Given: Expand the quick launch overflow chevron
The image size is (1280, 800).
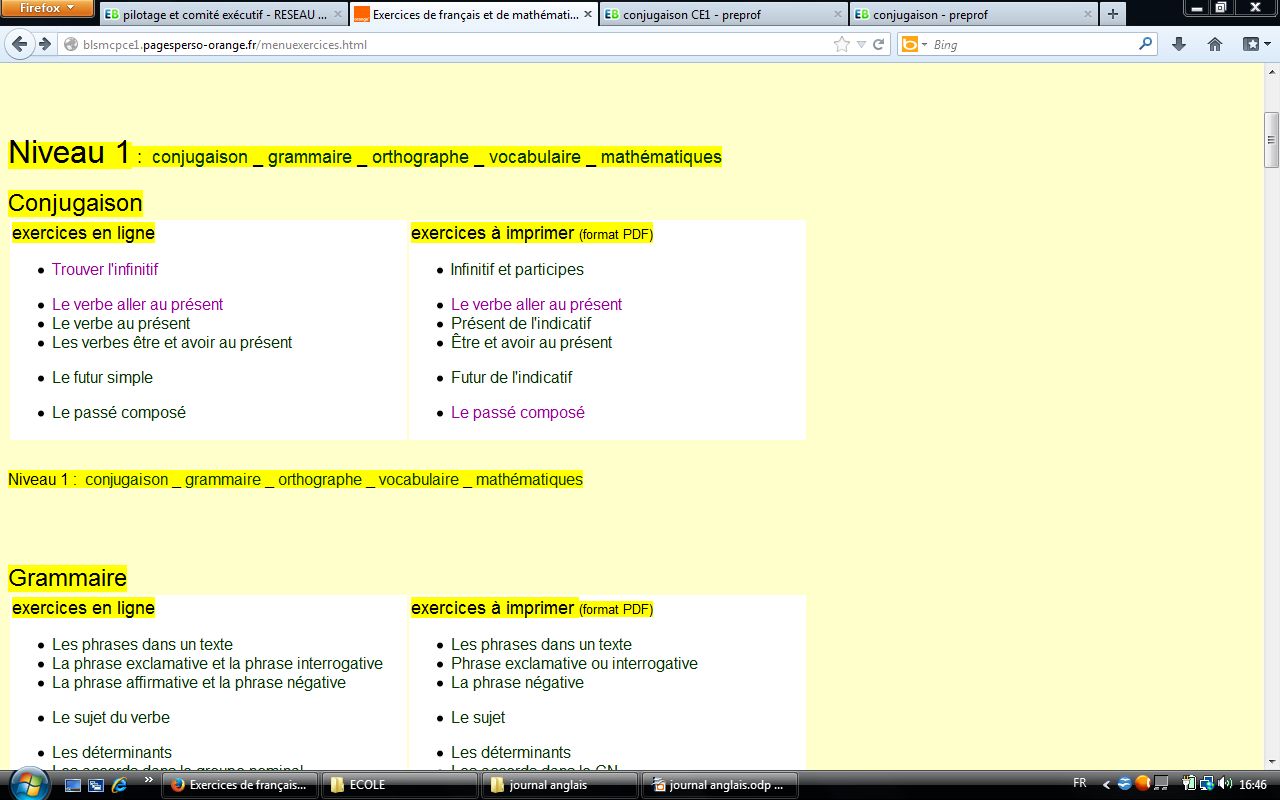Looking at the screenshot, I should pyautogui.click(x=149, y=780).
